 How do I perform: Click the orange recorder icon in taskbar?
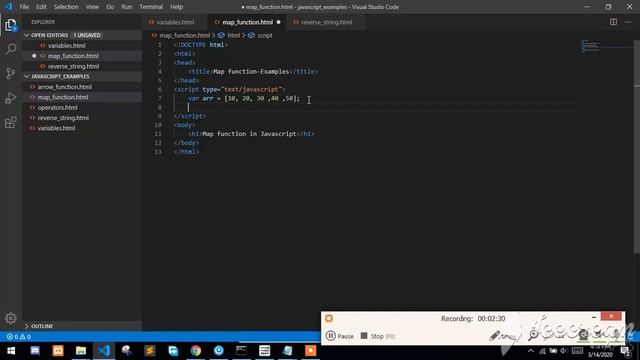pos(310,351)
